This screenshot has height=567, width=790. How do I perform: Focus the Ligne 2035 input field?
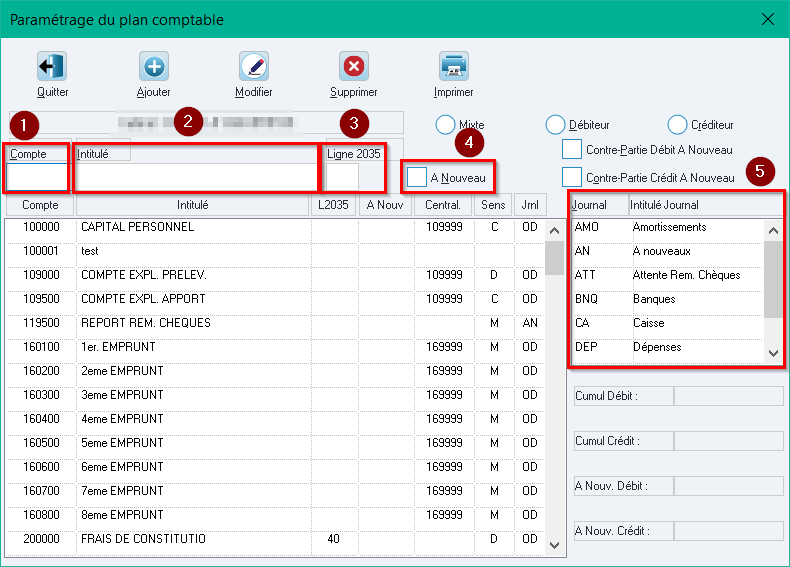pyautogui.click(x=342, y=177)
